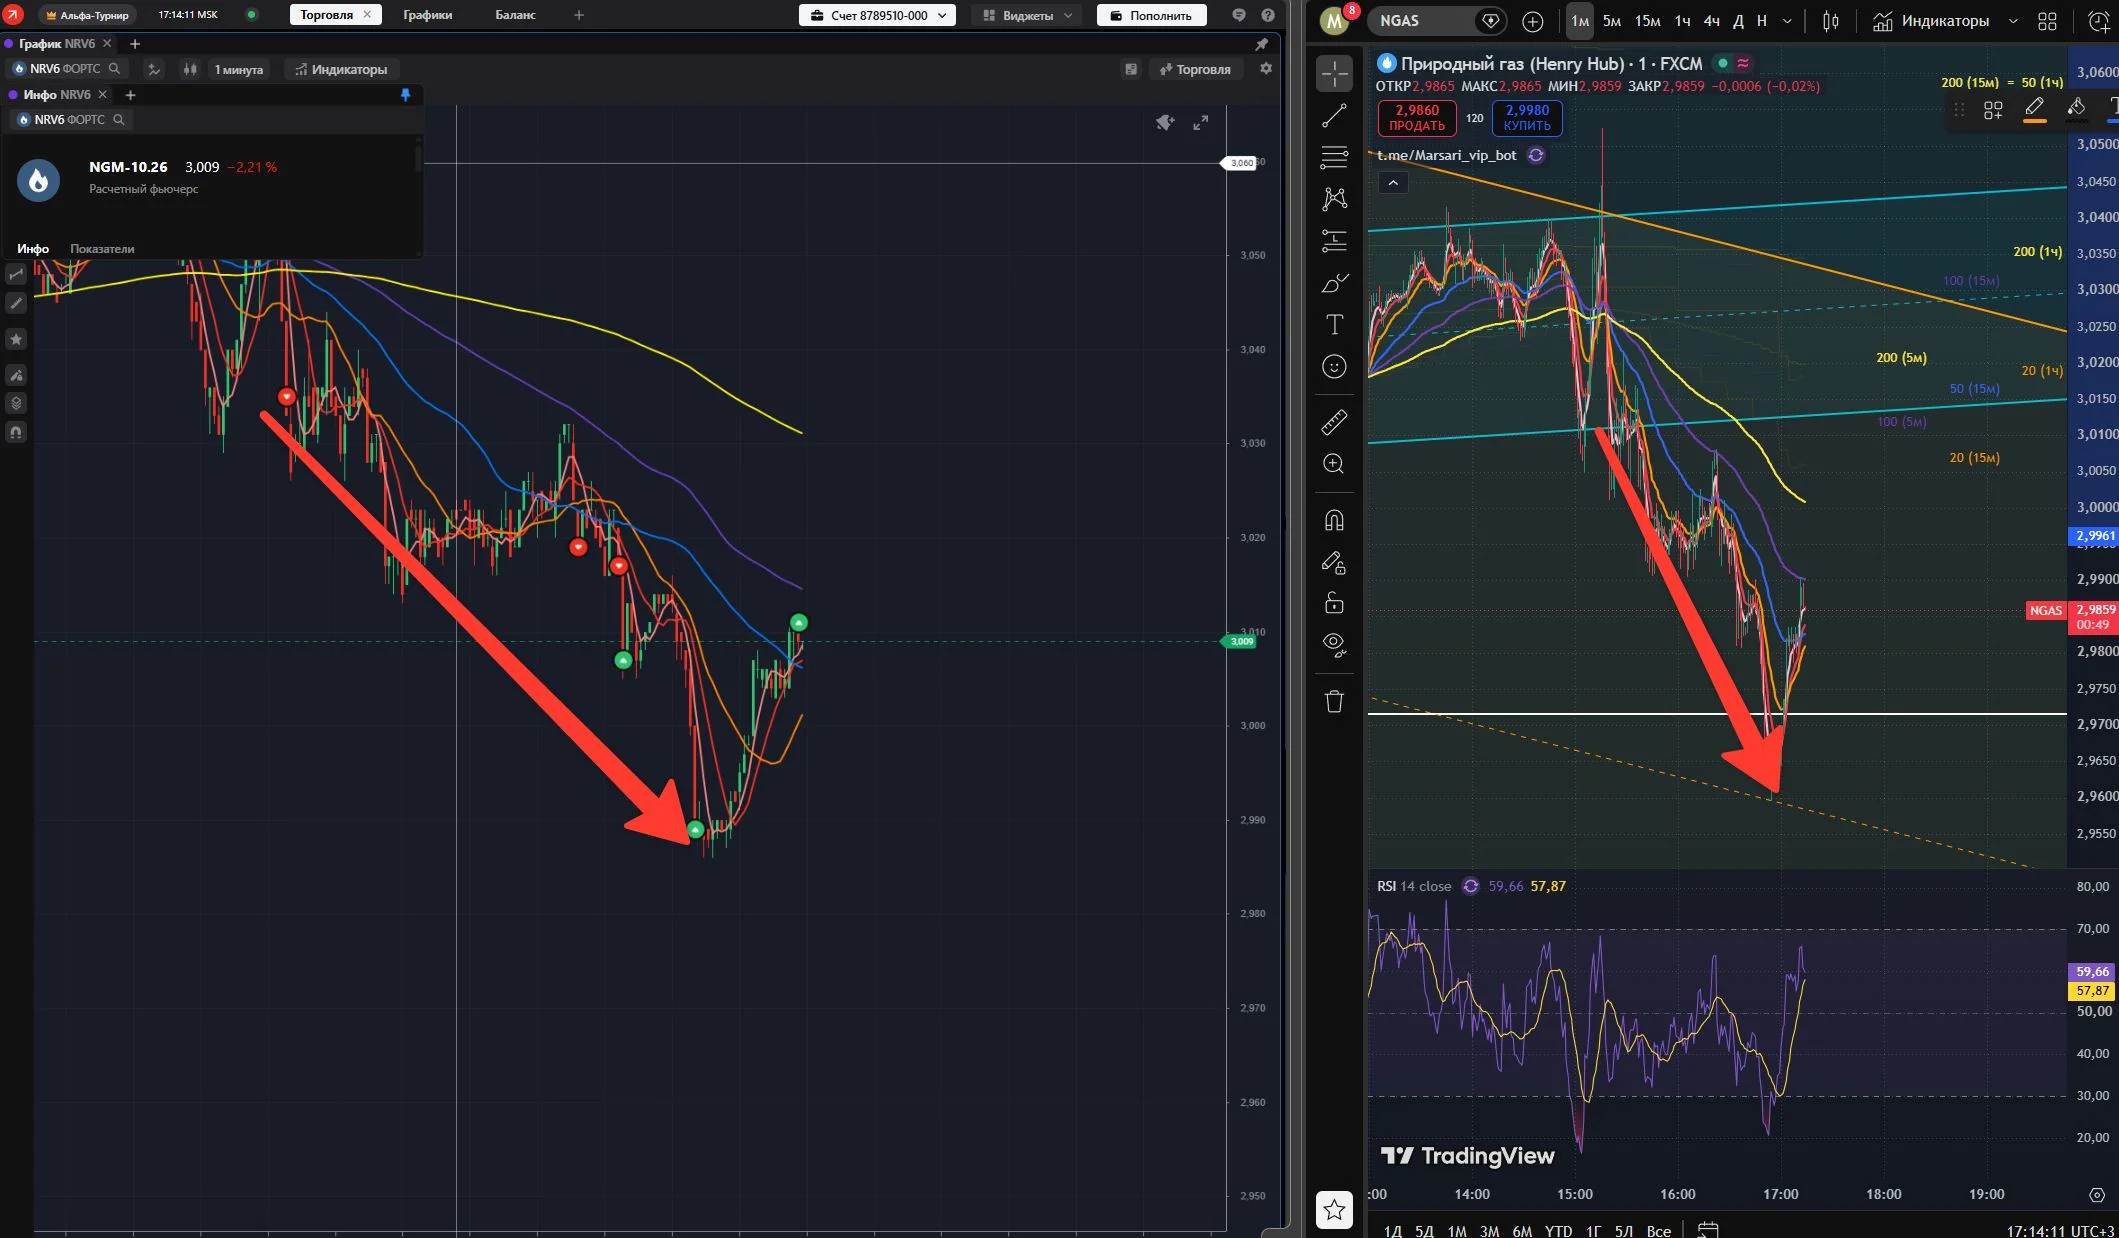Image resolution: width=2119 pixels, height=1238 pixels.
Task: Select the trend line drawing tool
Action: (1334, 116)
